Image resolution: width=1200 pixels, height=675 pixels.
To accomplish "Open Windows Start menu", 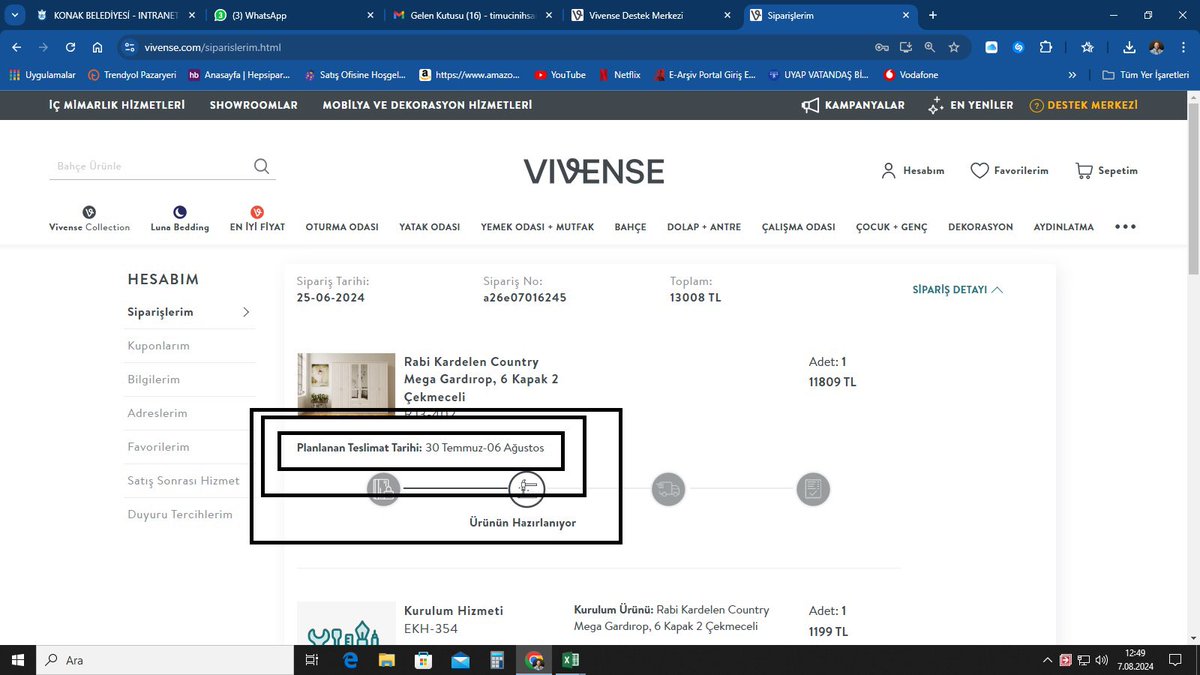I will [18, 660].
